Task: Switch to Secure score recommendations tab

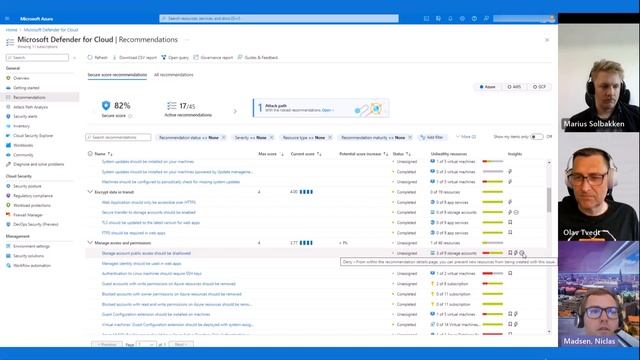Action: [x=117, y=75]
